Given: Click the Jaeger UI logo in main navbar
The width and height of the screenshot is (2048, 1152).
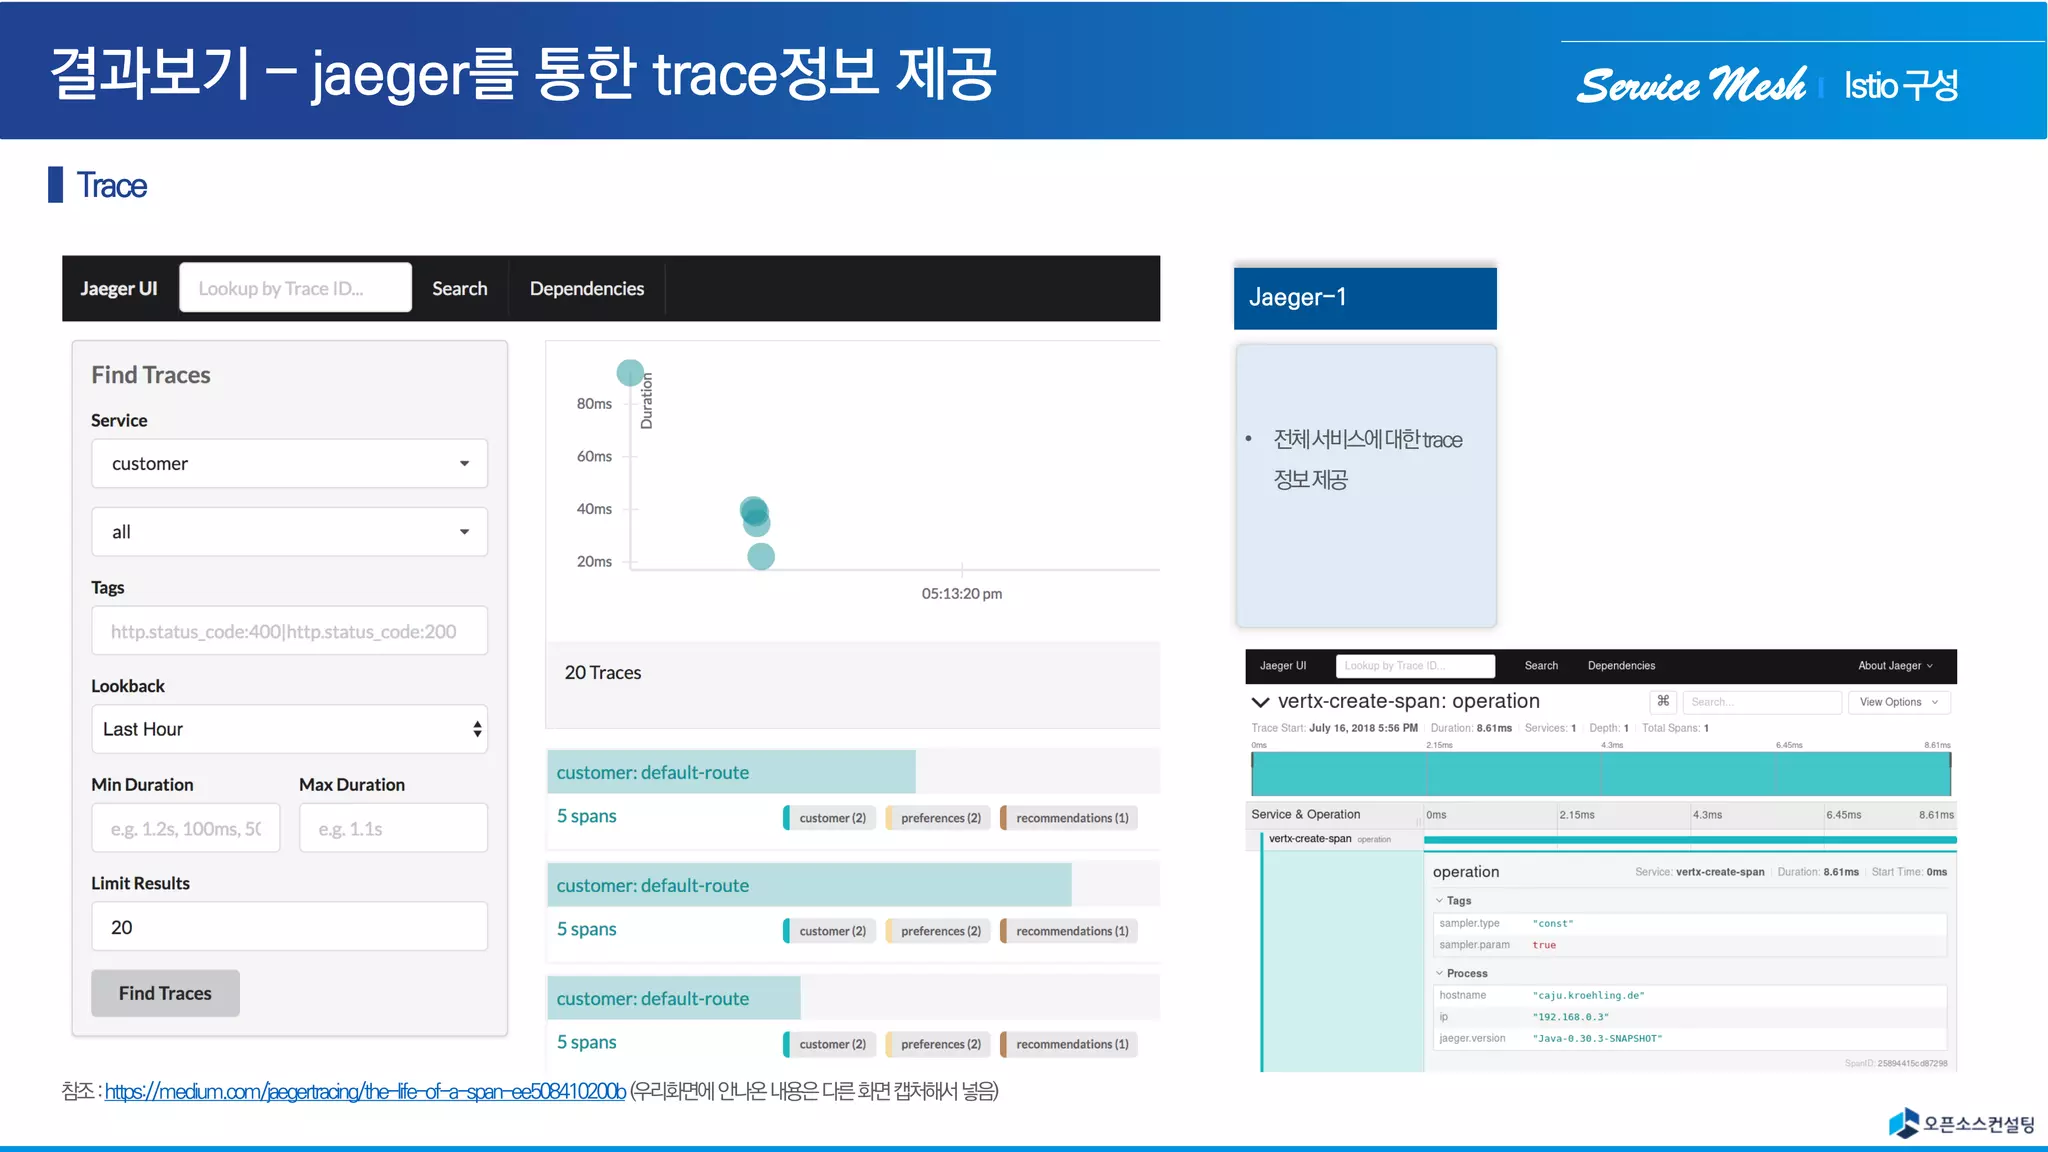Looking at the screenshot, I should 119,288.
